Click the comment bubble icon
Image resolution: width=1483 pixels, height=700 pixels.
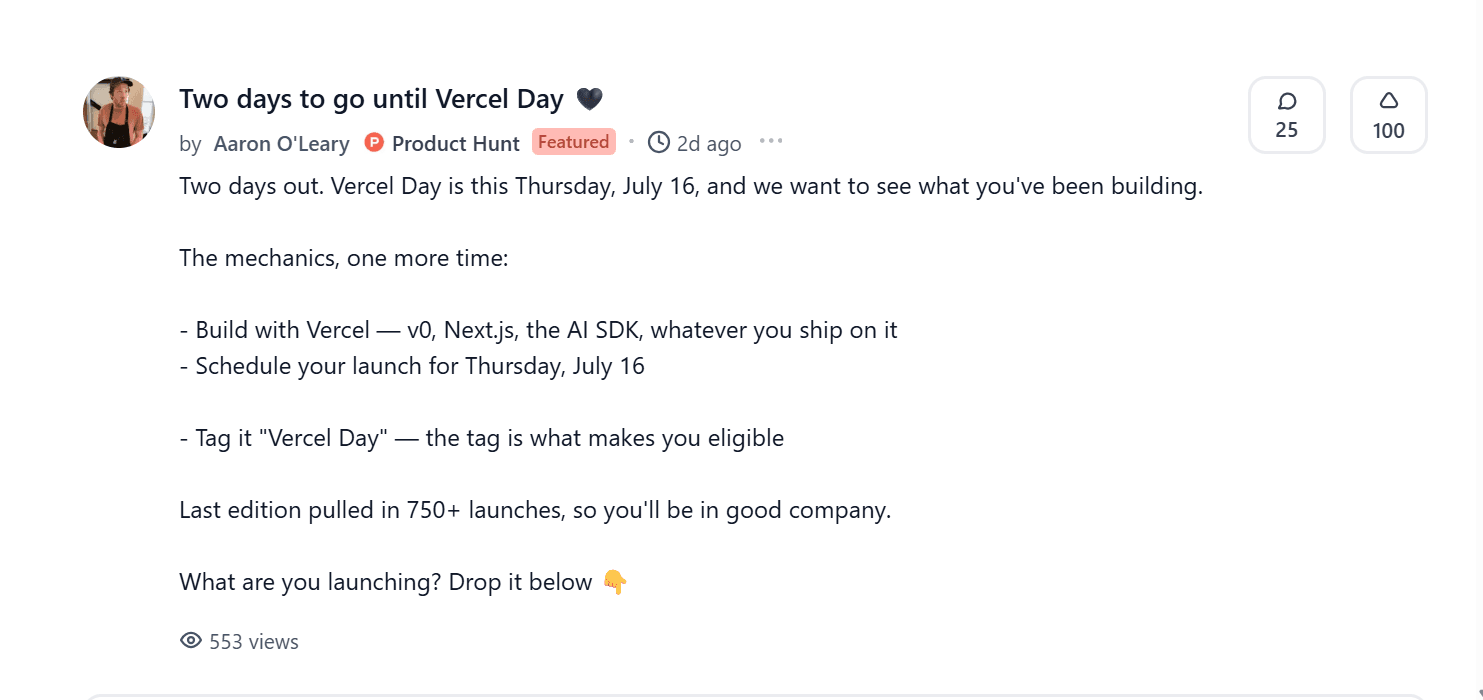1287,101
